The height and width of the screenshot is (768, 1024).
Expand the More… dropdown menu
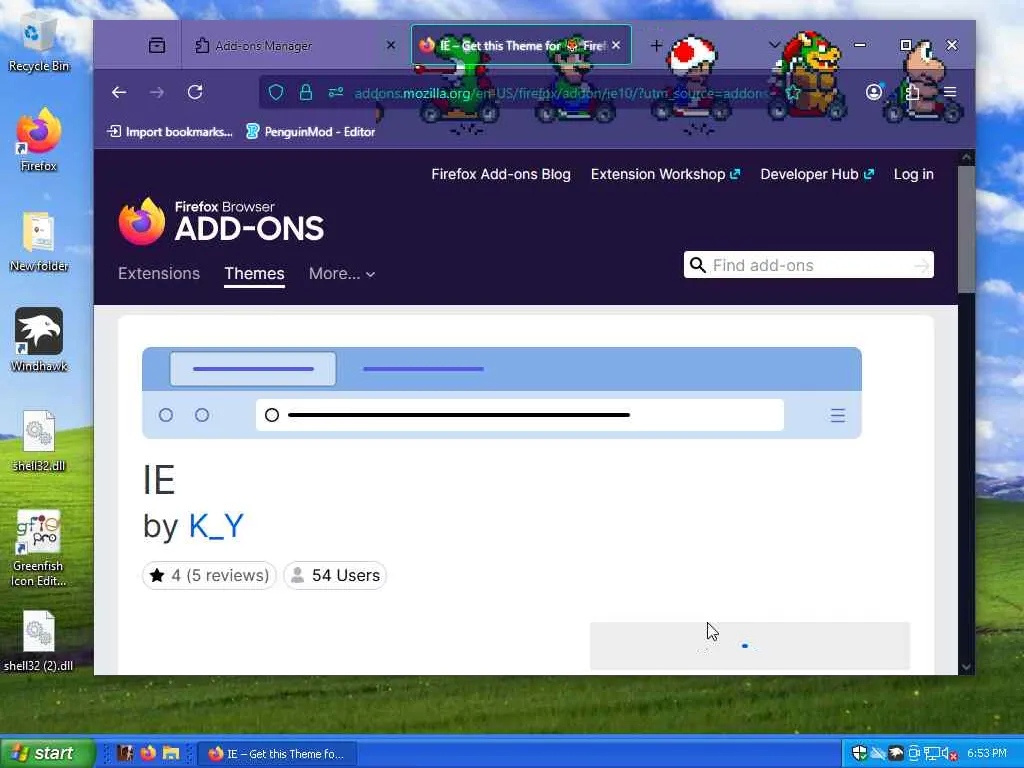pyautogui.click(x=342, y=274)
